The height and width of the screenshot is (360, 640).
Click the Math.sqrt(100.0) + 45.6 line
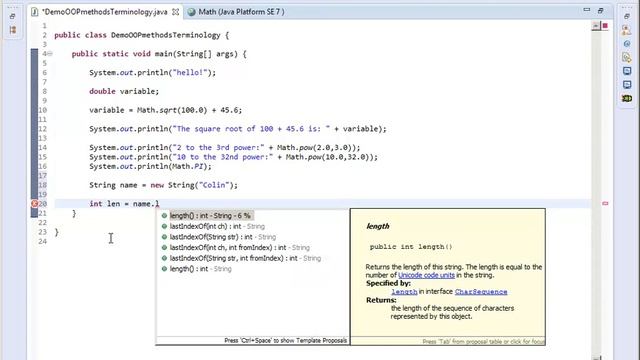coord(166,110)
